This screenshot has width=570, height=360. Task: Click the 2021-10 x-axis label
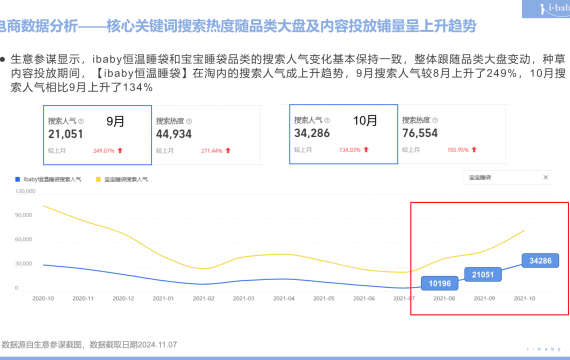click(525, 299)
